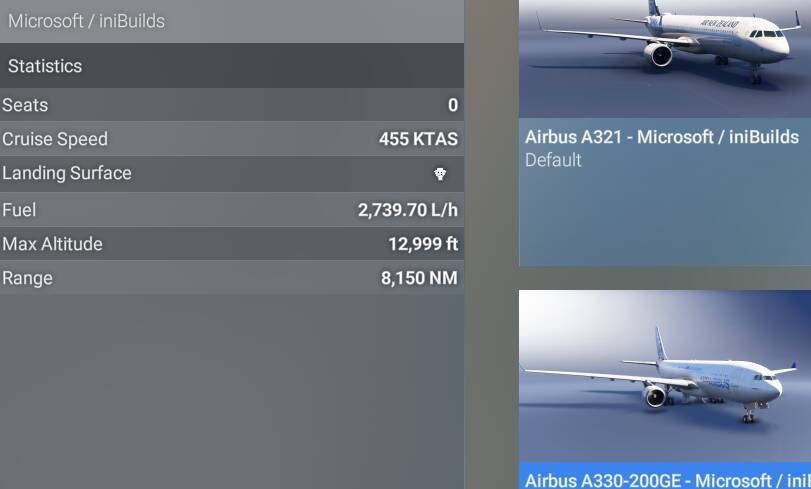Click the 12,999 ft altitude value

tap(423, 244)
